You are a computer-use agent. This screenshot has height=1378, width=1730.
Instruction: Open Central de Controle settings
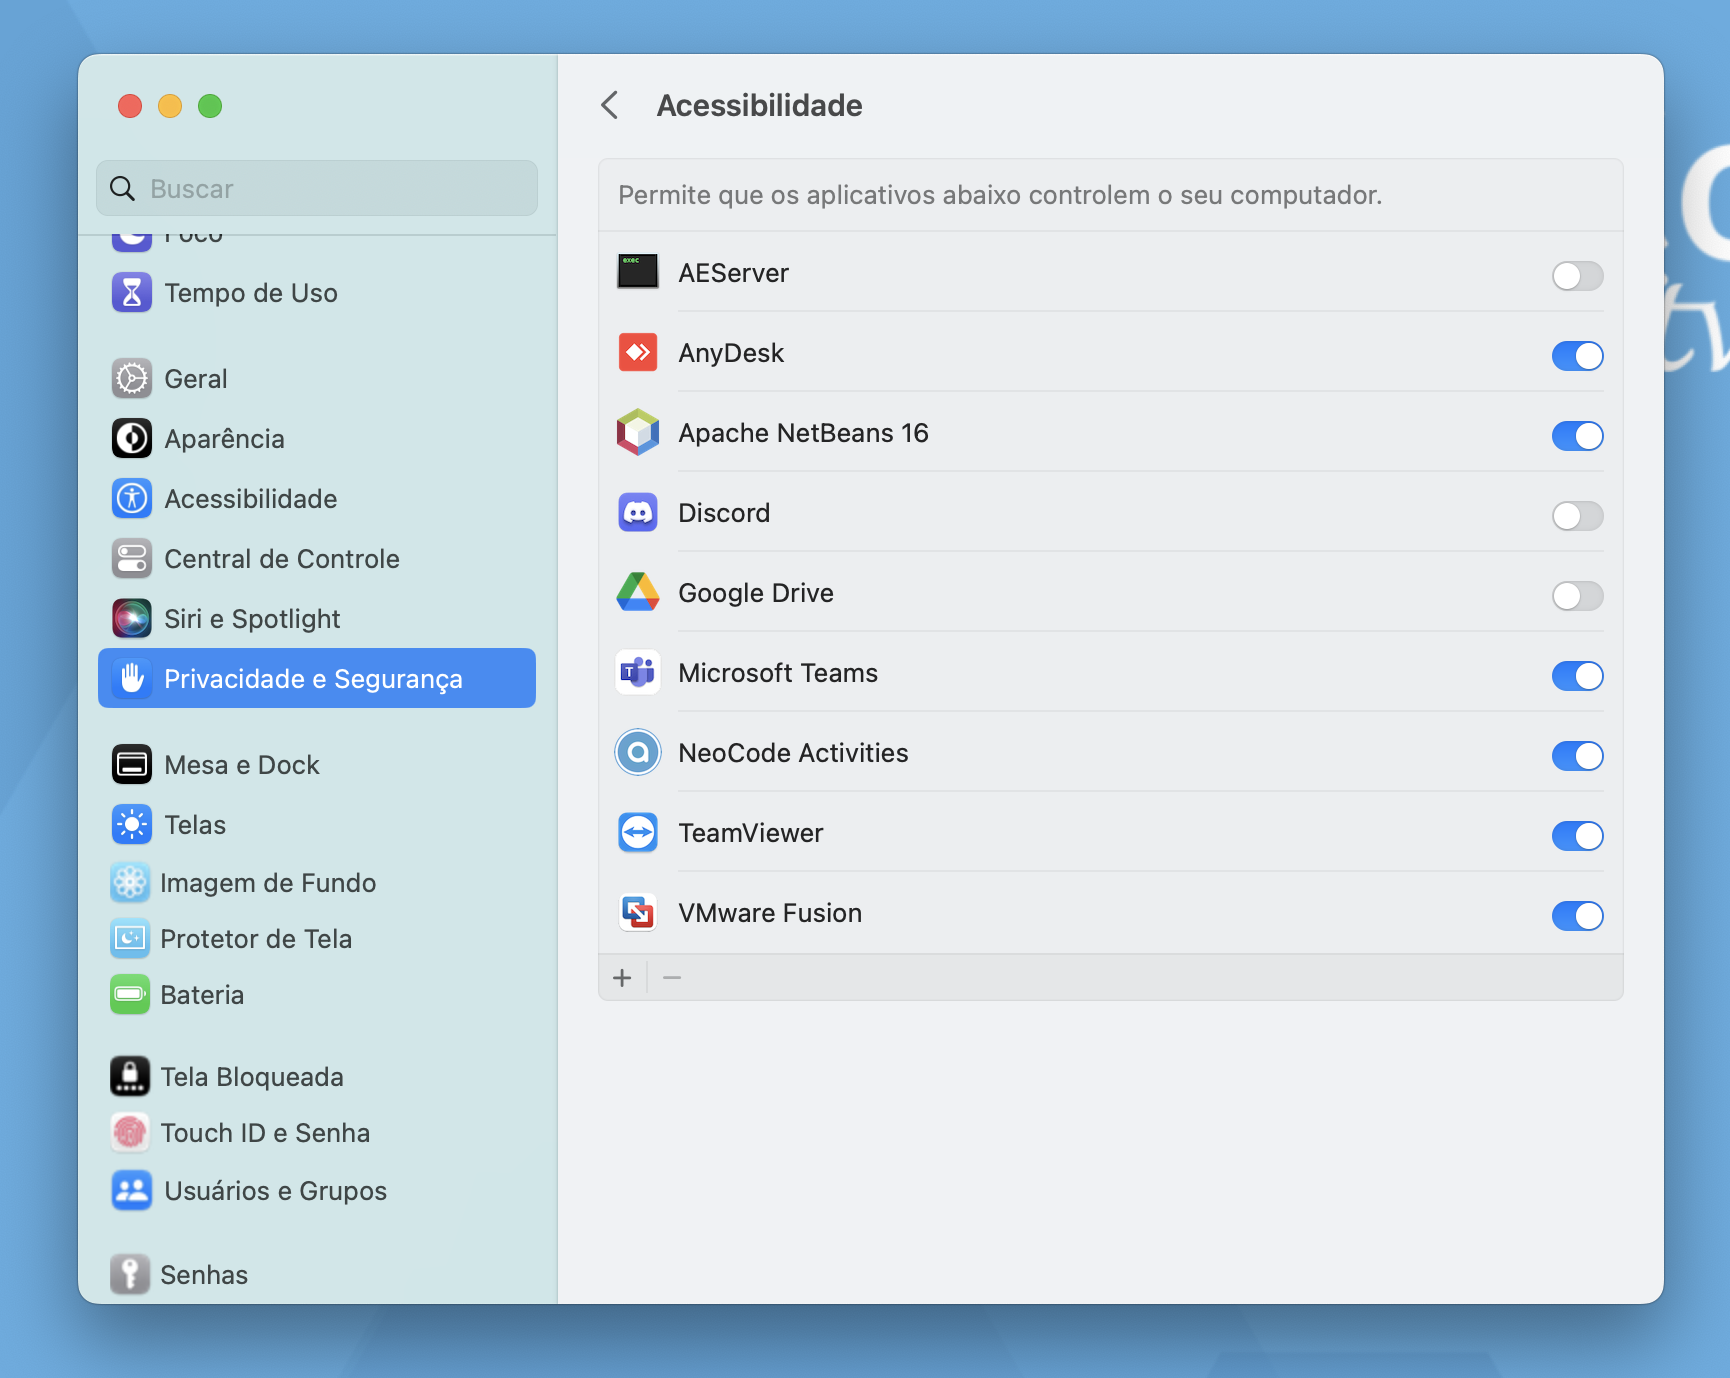317,558
